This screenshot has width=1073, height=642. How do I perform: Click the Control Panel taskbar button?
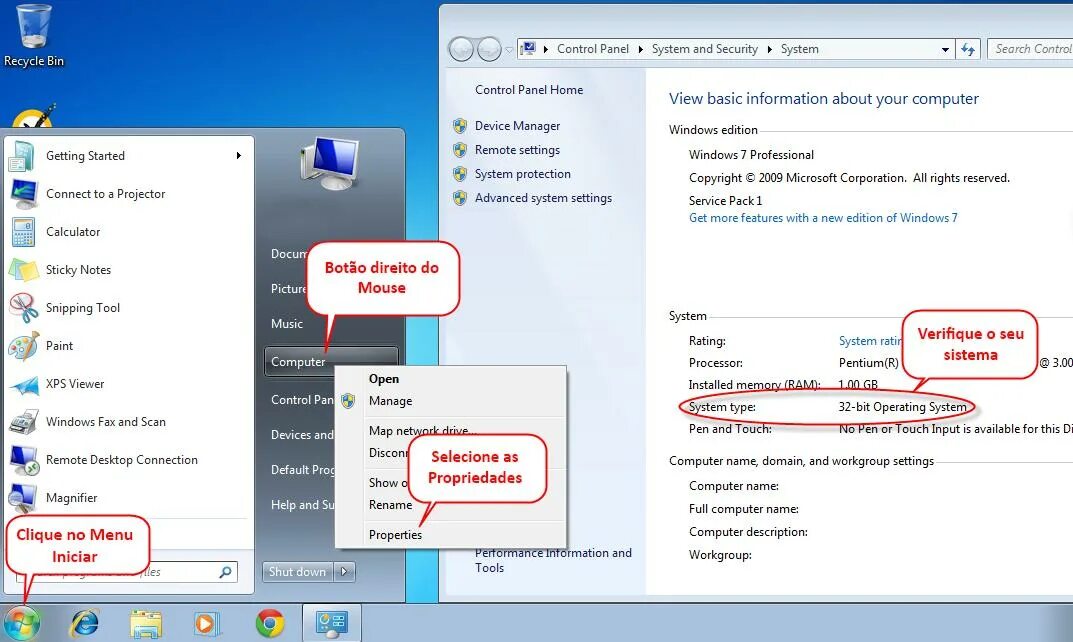pyautogui.click(x=332, y=624)
